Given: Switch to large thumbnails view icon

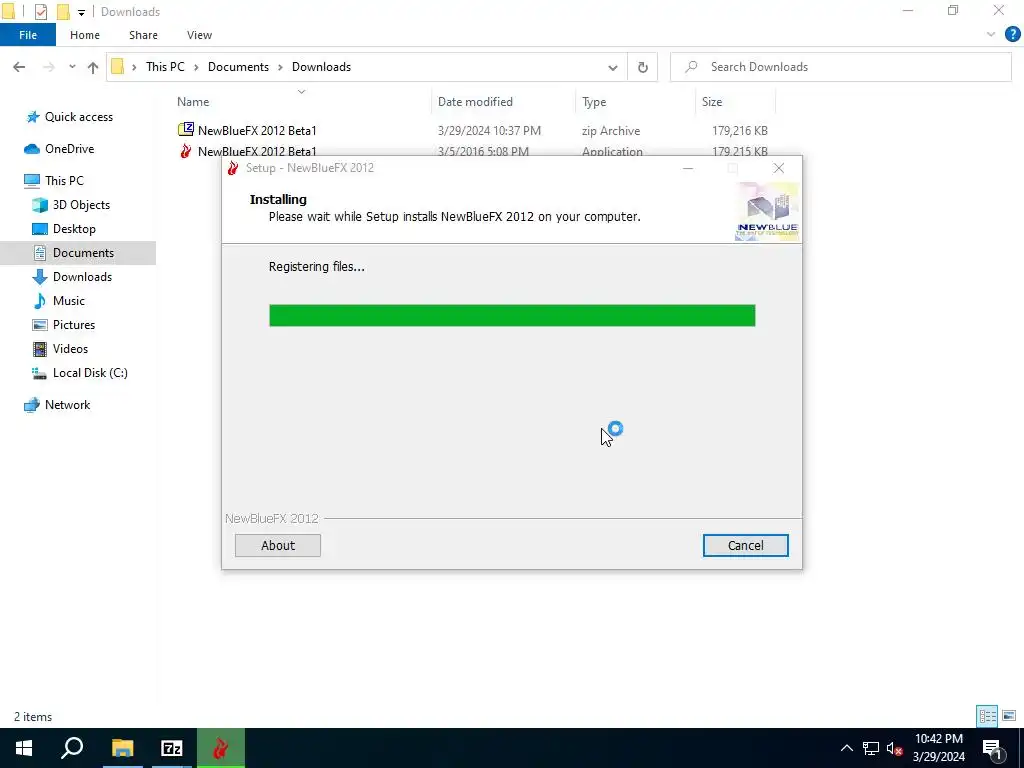Looking at the screenshot, I should click(1009, 716).
